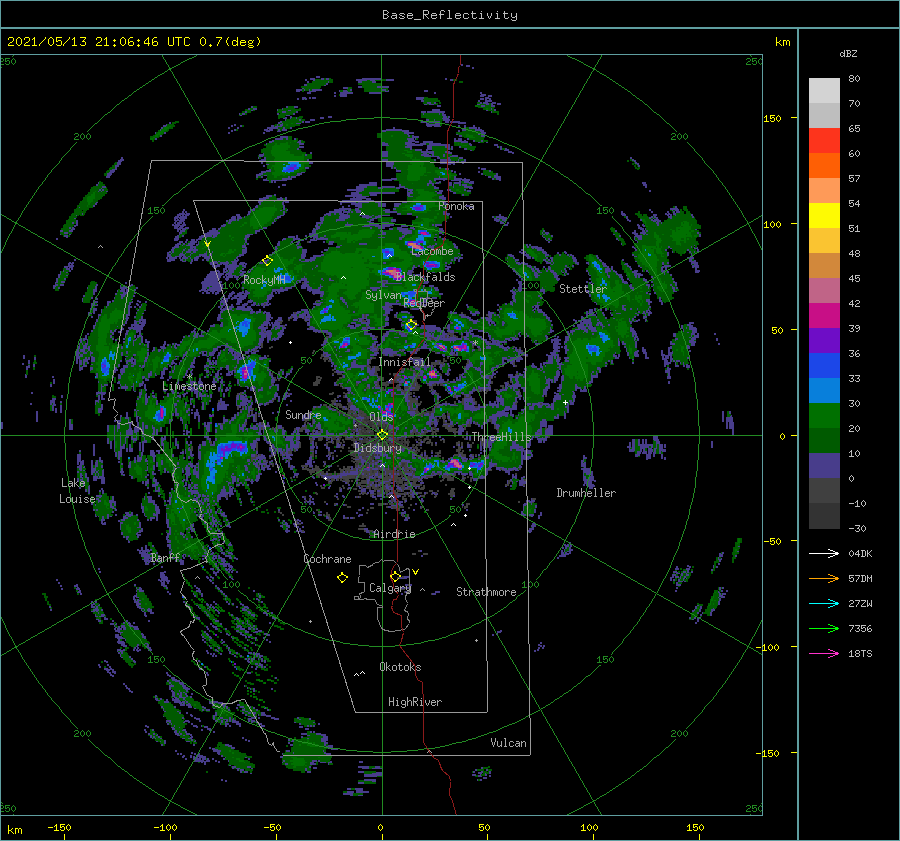Click the Ponoka label
The image size is (900, 841).
coord(456,206)
